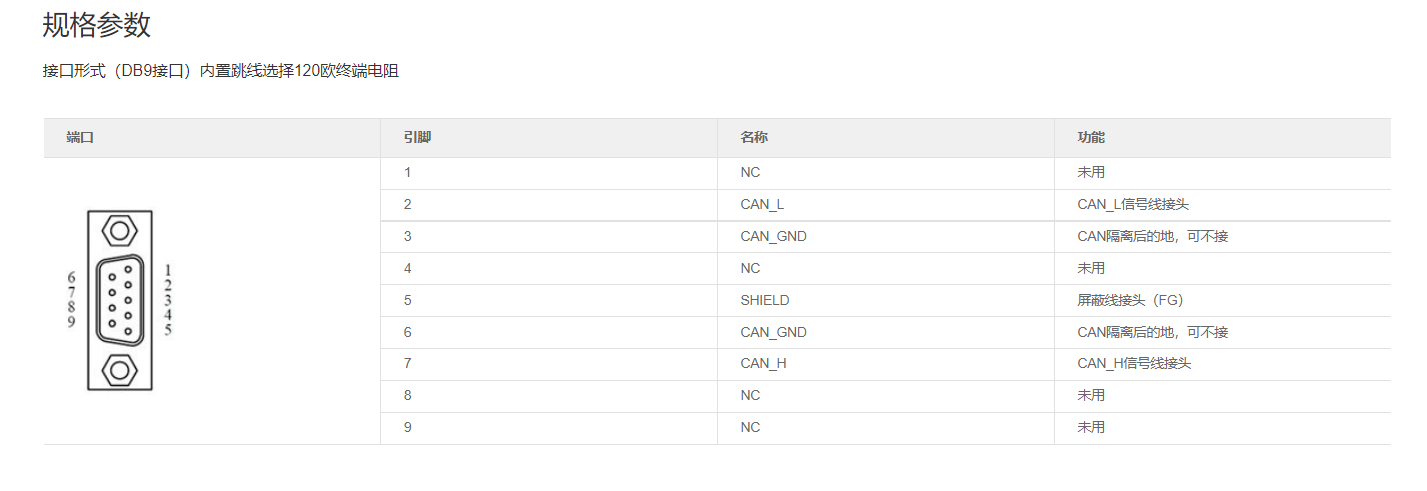The height and width of the screenshot is (491, 1427).
Task: Click the DB9 connector diagram image
Action: [119, 300]
